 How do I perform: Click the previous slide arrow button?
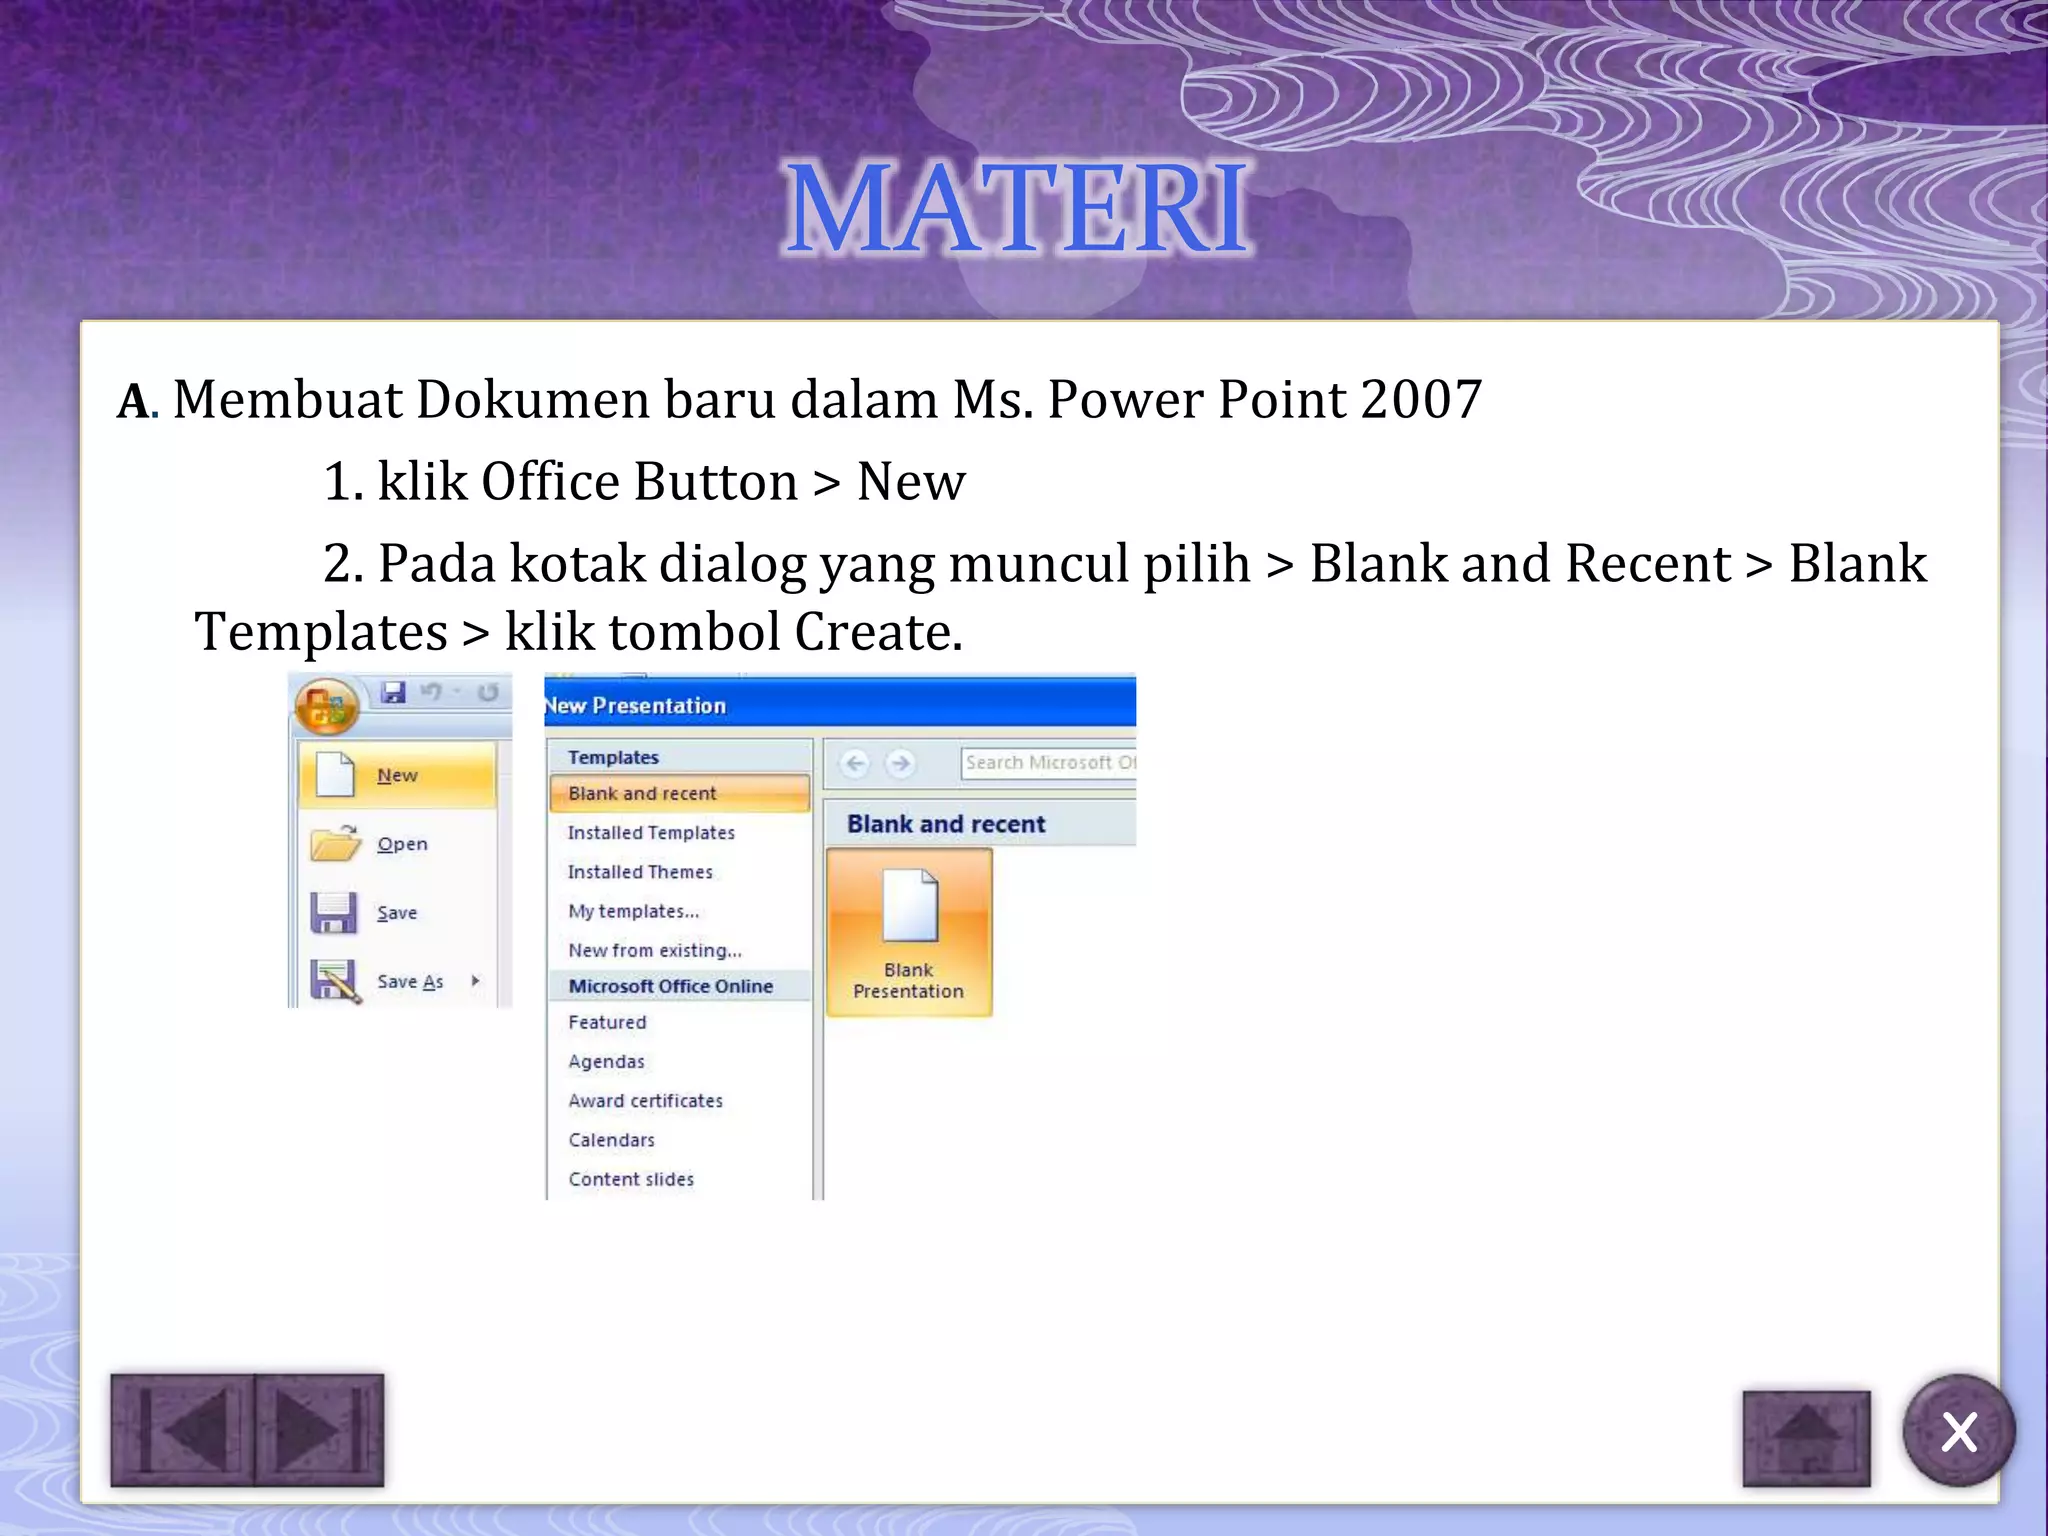point(182,1430)
